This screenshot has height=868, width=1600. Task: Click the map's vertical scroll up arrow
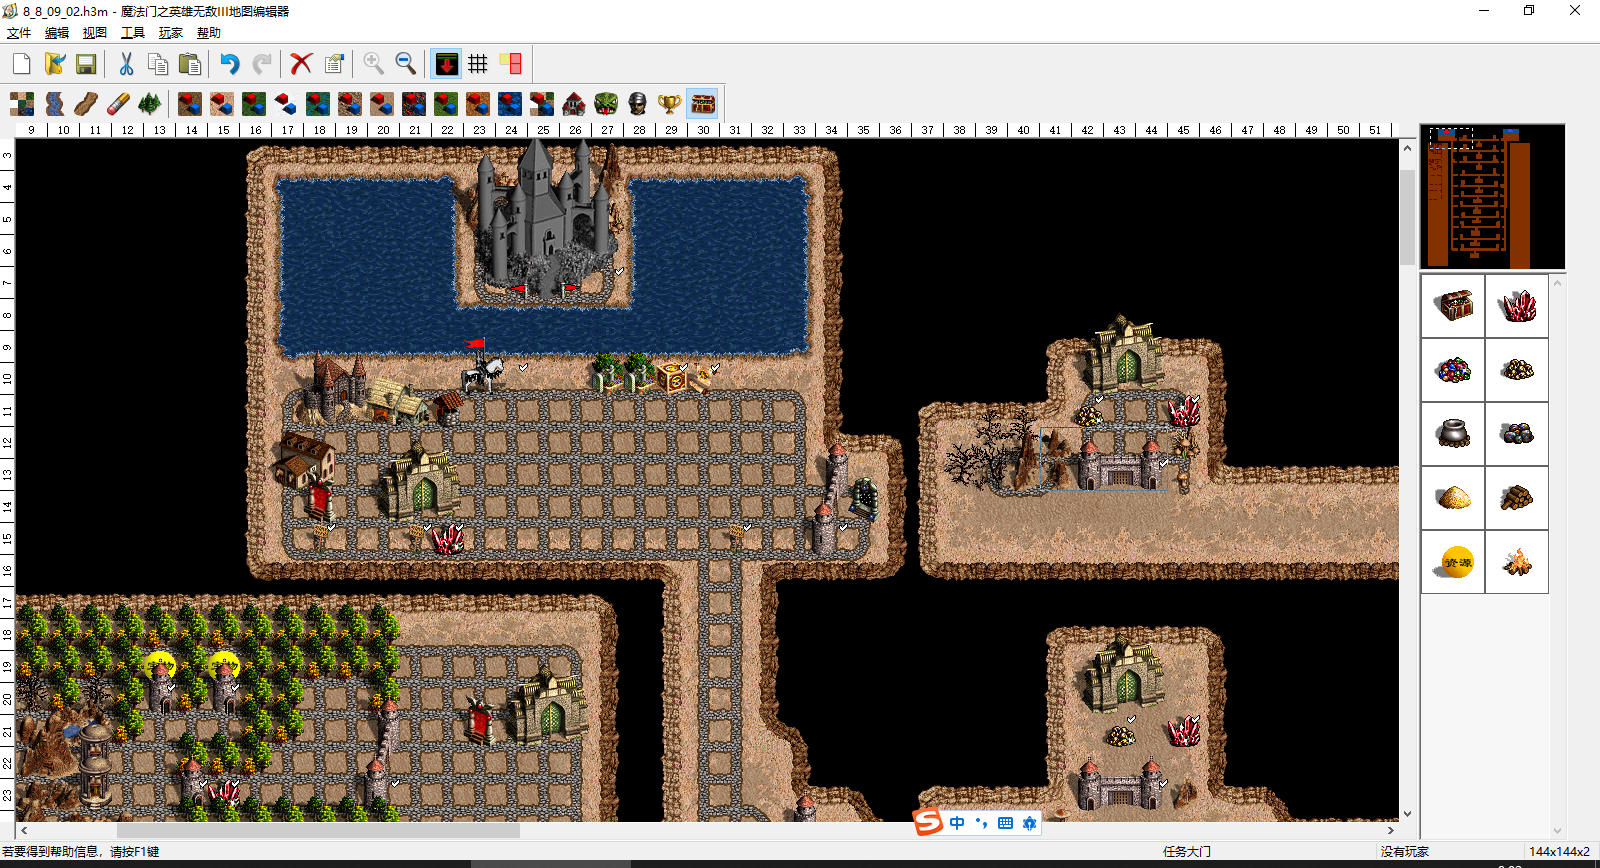coord(1407,147)
